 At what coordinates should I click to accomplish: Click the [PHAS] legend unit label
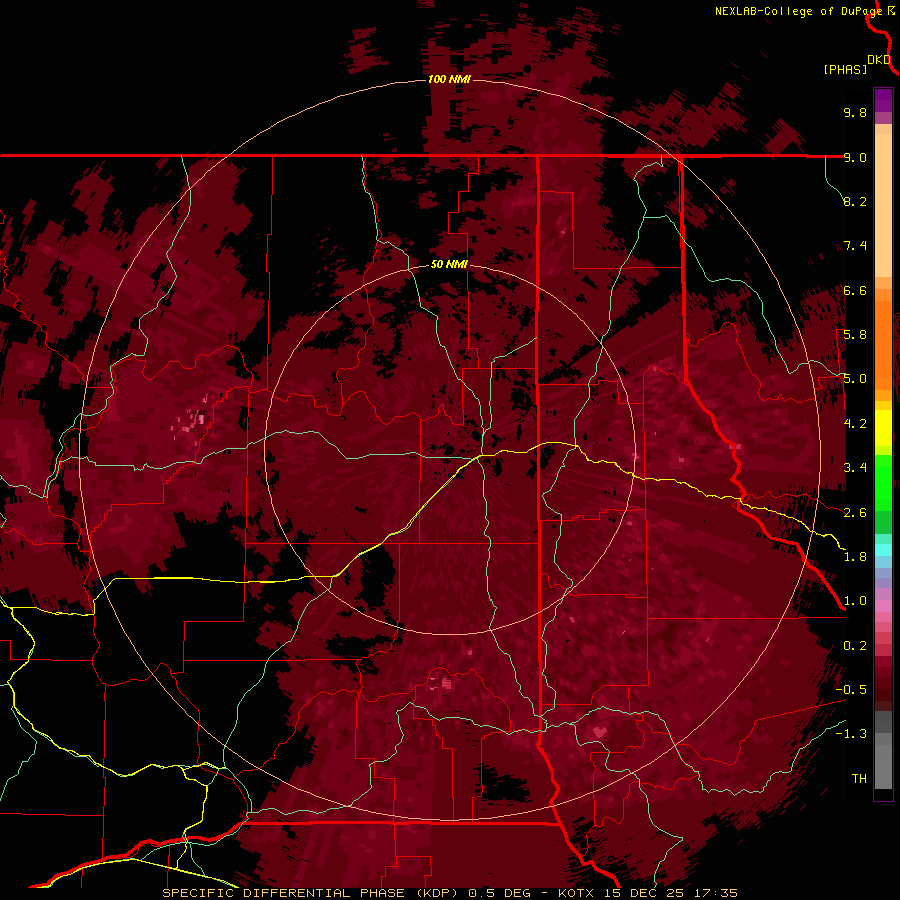pyautogui.click(x=845, y=70)
